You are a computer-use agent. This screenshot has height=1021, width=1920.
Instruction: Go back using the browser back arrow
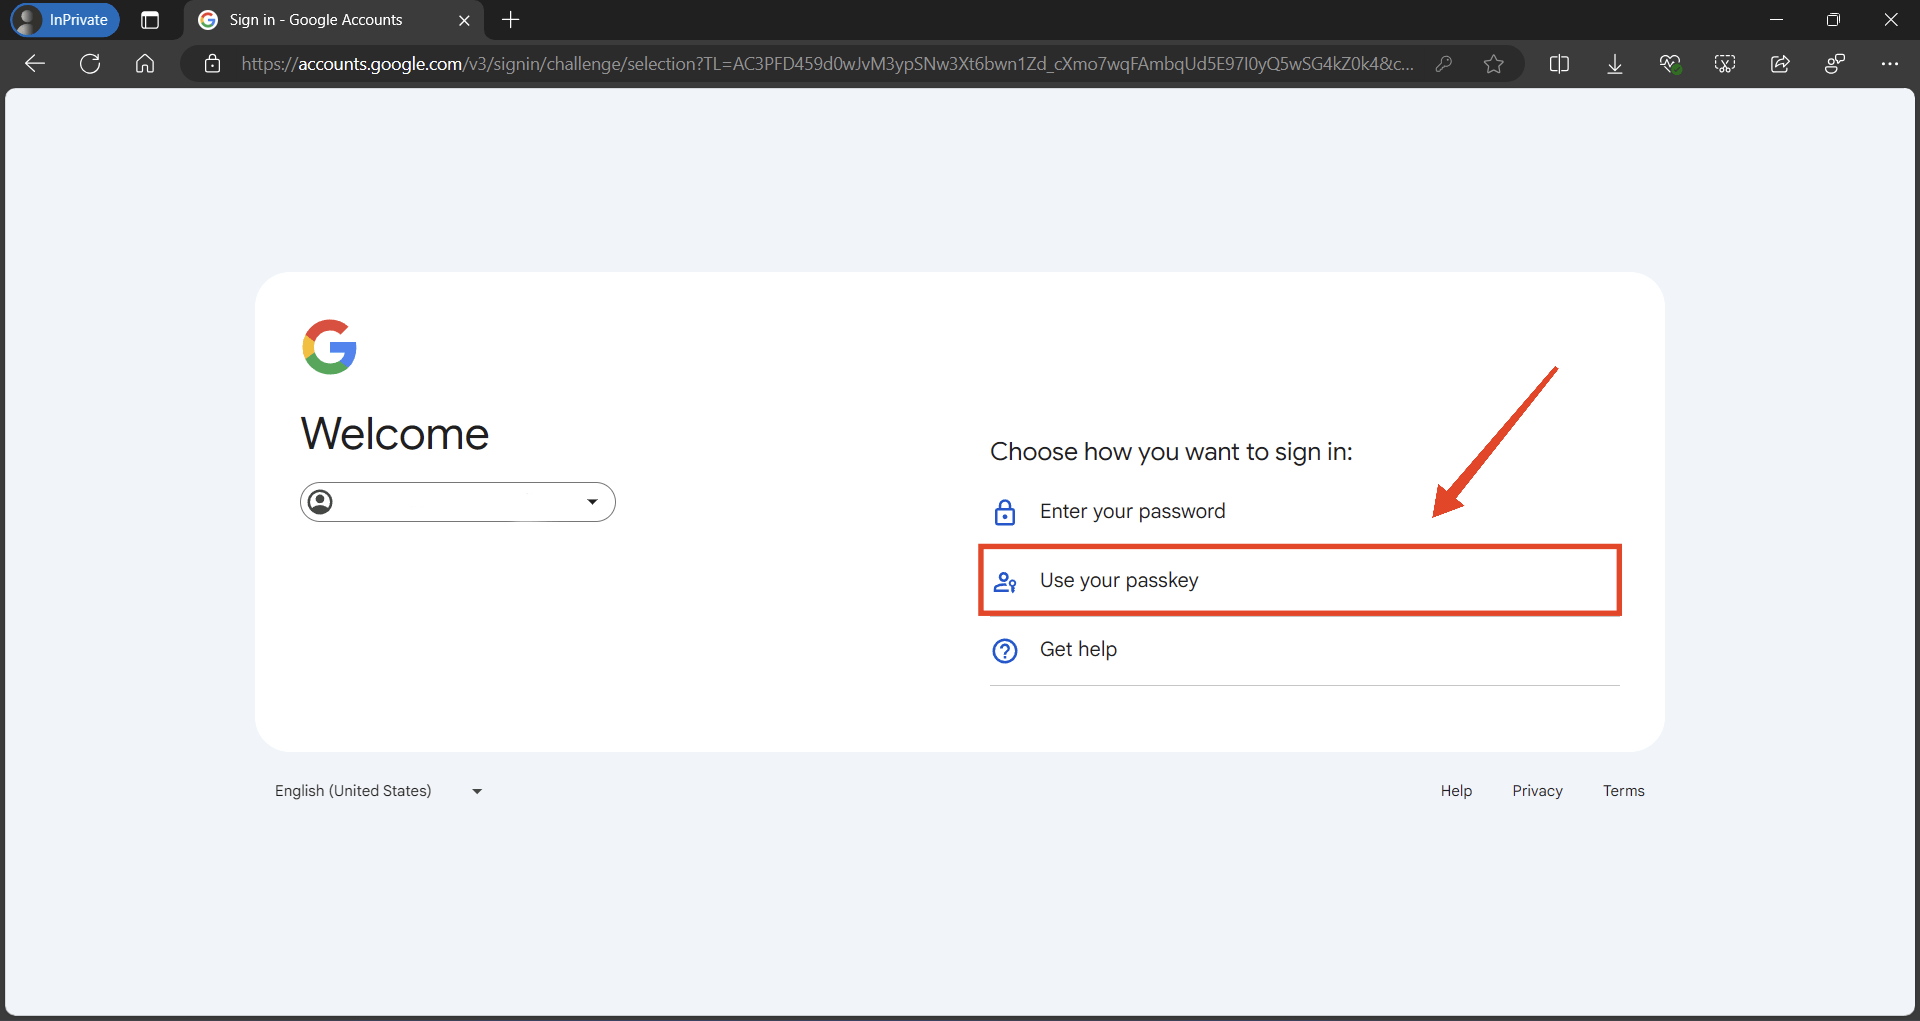click(35, 64)
